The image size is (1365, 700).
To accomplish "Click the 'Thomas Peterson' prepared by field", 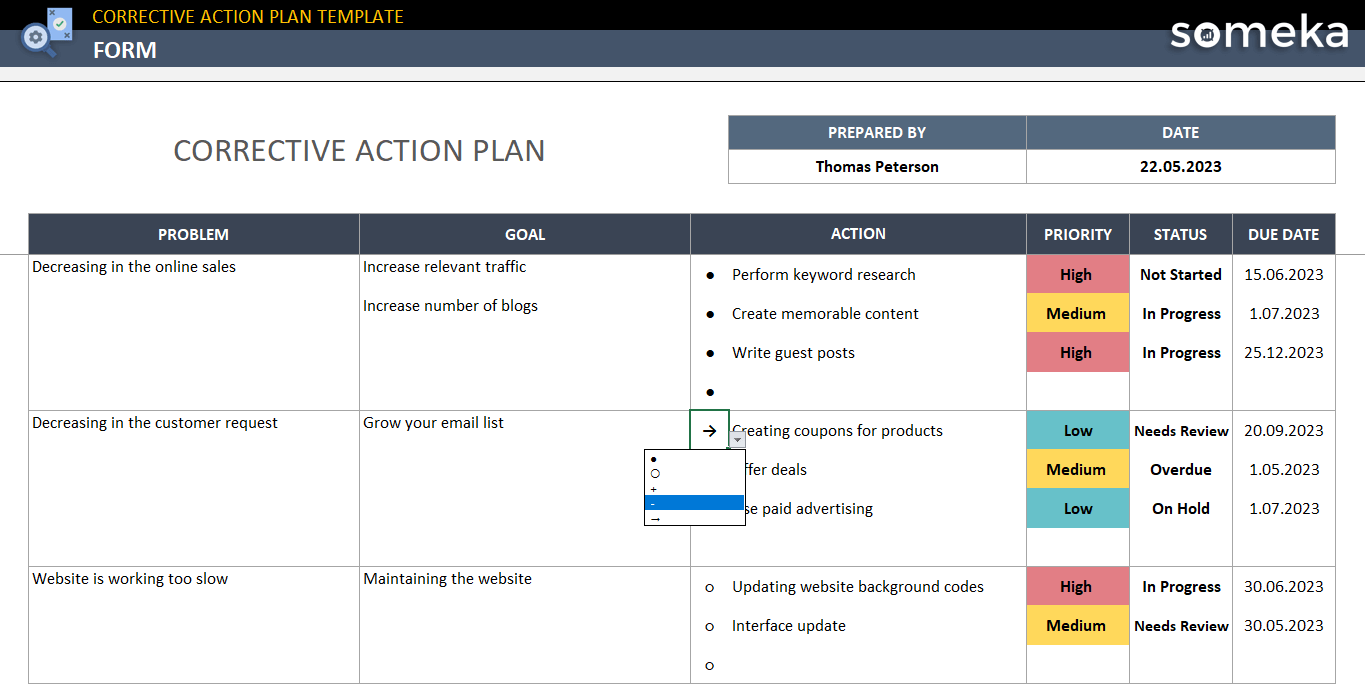I will 877,167.
